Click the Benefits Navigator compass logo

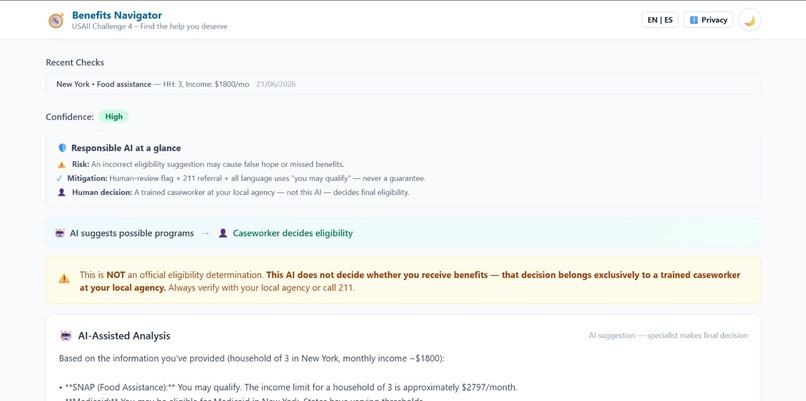click(56, 20)
